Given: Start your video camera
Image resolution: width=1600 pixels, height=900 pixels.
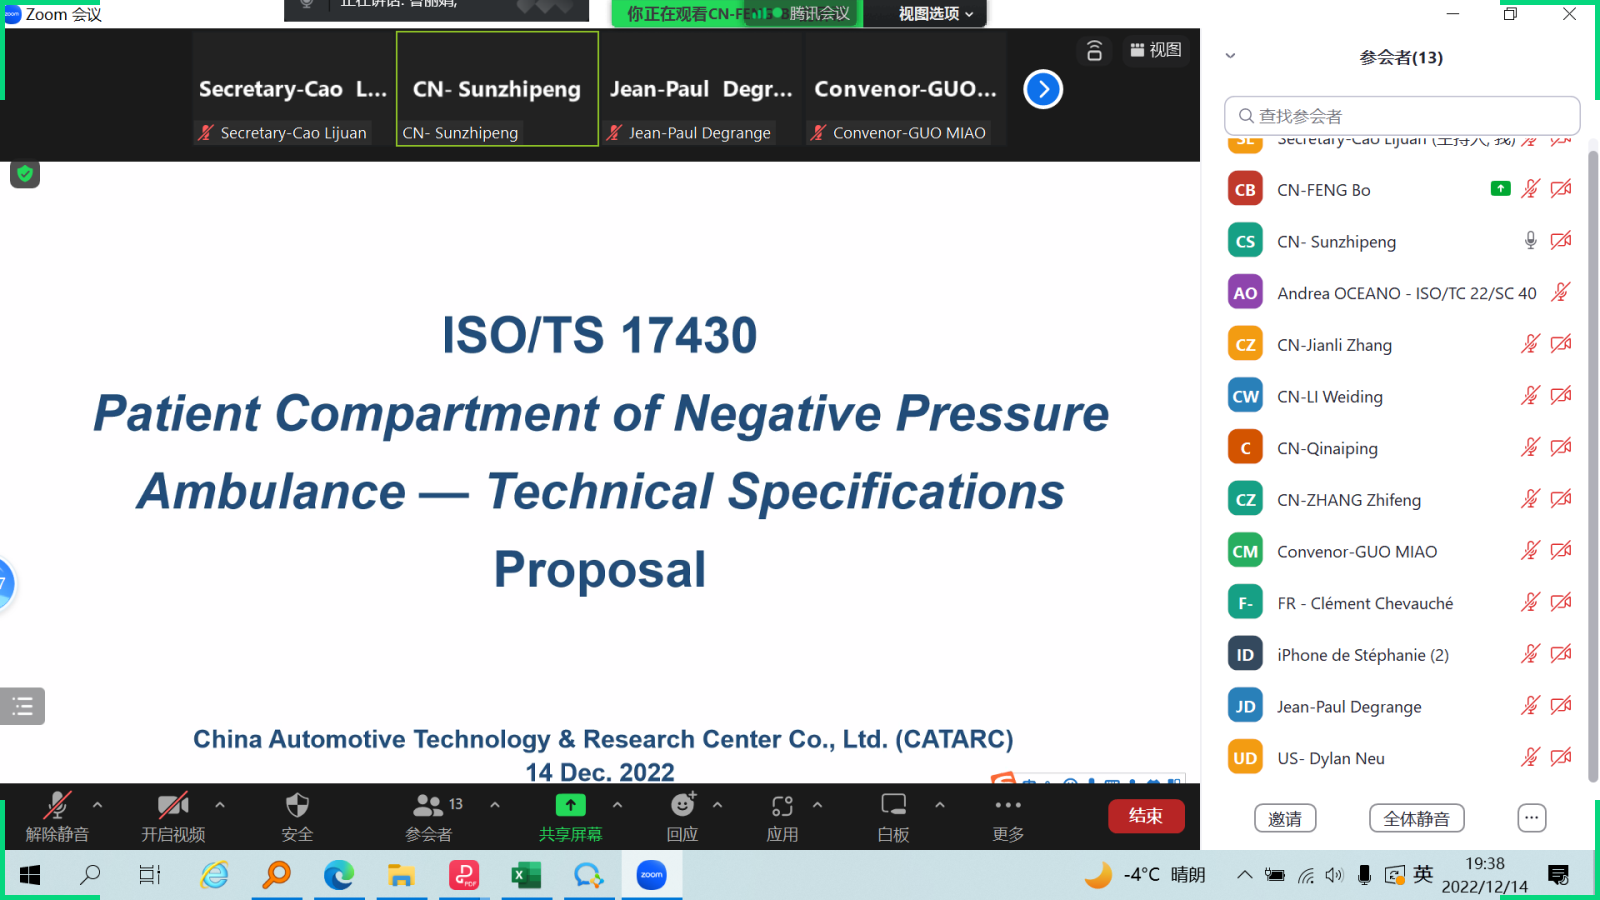Looking at the screenshot, I should point(173,806).
